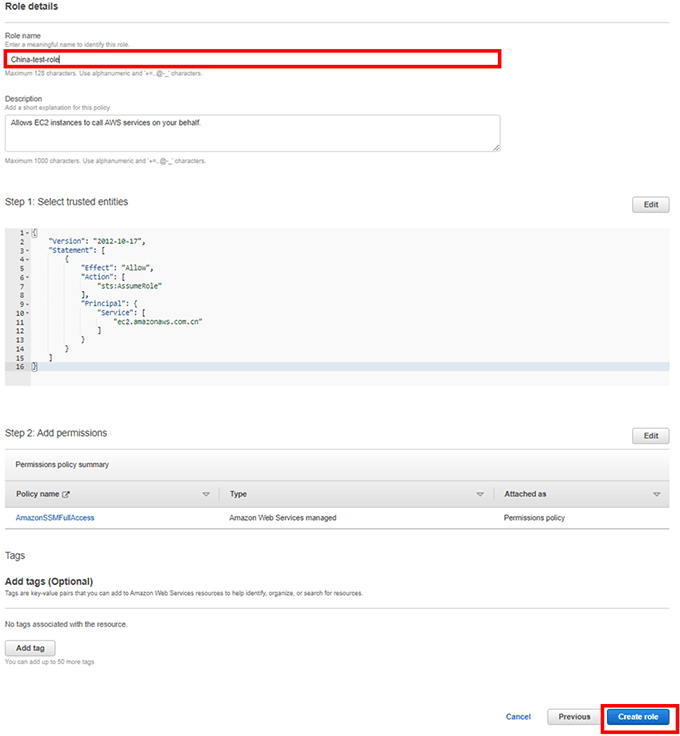The image size is (680, 736).
Task: Edit the Step 1 trusted entities
Action: 650,205
